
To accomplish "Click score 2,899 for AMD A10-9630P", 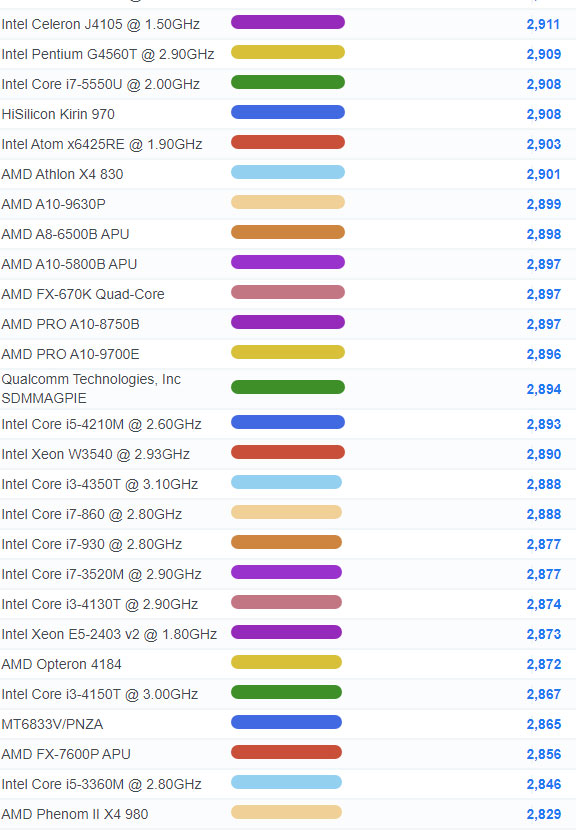I will click(544, 204).
